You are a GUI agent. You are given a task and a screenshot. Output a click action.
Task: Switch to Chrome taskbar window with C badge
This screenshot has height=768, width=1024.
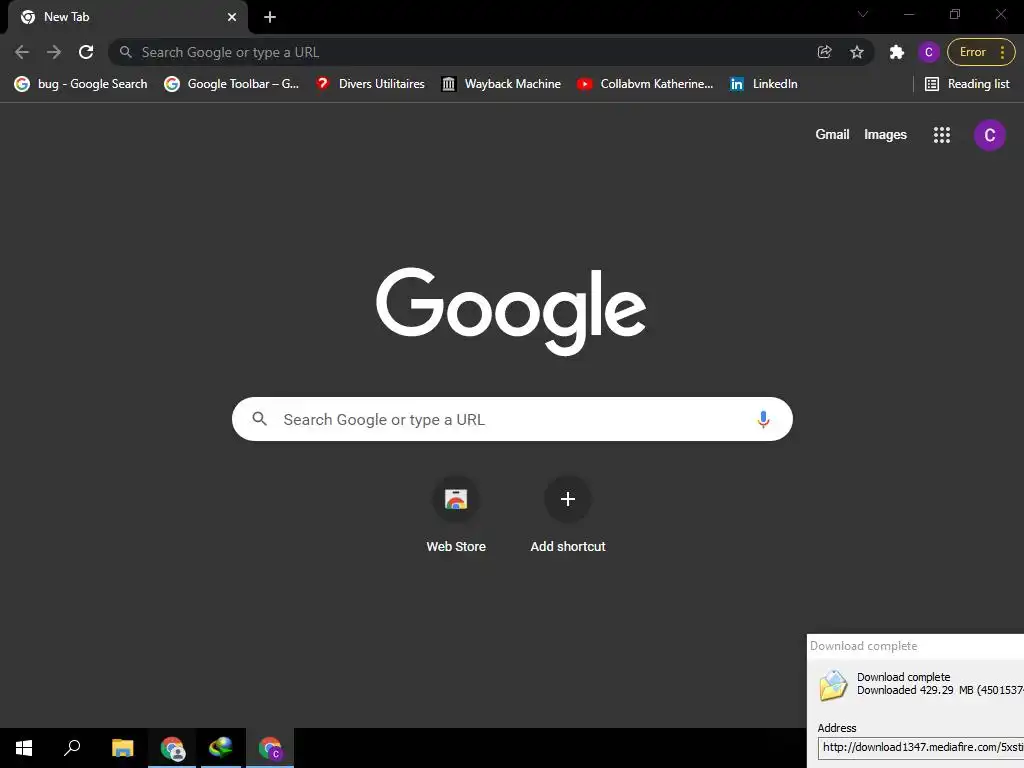pos(270,748)
